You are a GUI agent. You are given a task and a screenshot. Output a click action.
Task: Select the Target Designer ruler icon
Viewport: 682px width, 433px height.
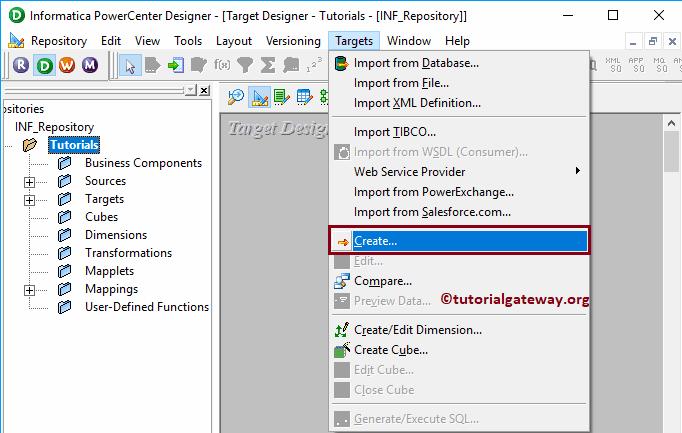click(x=259, y=97)
